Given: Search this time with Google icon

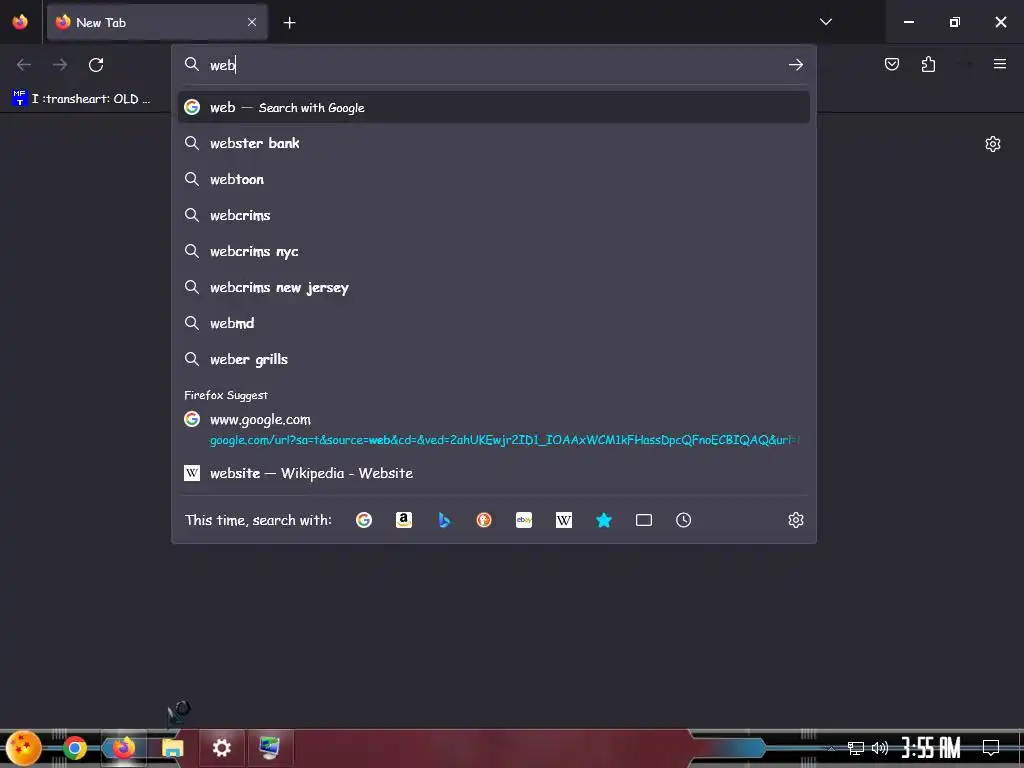Looking at the screenshot, I should point(364,520).
